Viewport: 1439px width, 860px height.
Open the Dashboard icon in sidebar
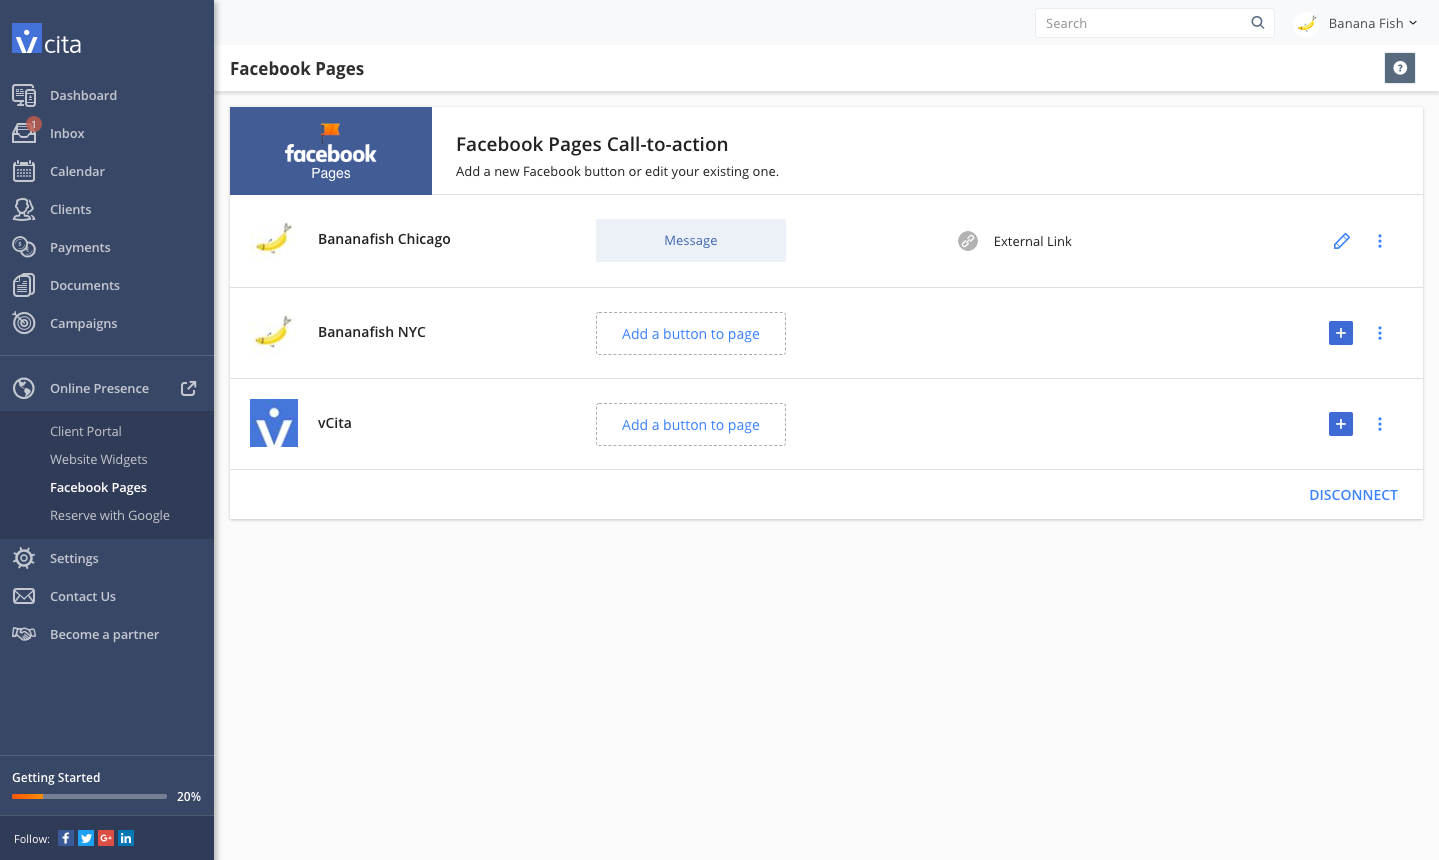(x=24, y=95)
